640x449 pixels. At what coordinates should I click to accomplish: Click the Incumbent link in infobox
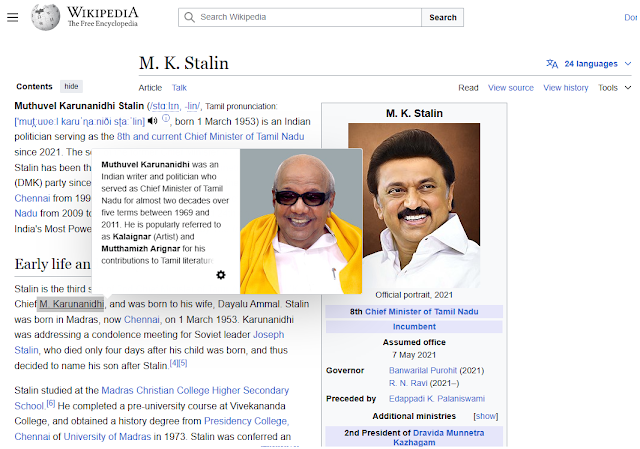[414, 327]
